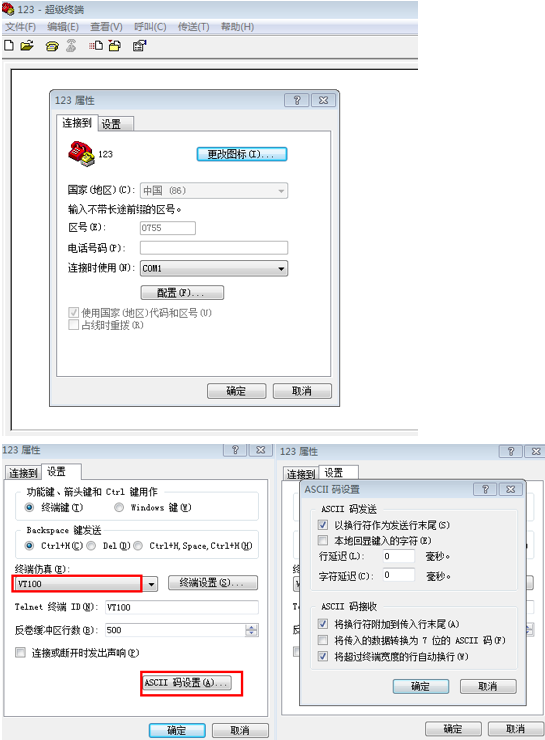Click the help question-mark in ASCII 码设置 dialog
The image size is (545, 740).
tap(485, 489)
